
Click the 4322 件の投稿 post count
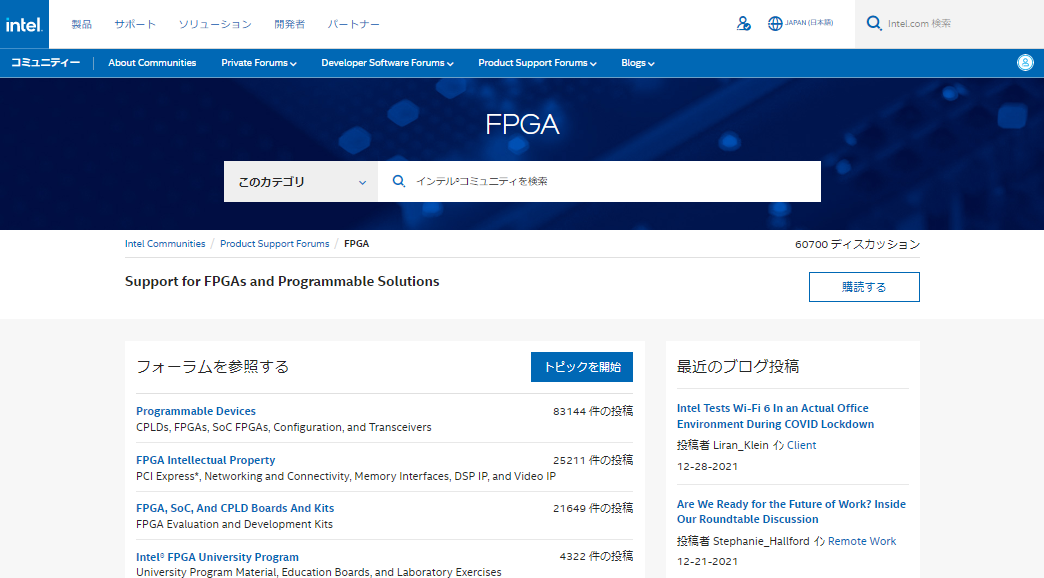tap(597, 556)
